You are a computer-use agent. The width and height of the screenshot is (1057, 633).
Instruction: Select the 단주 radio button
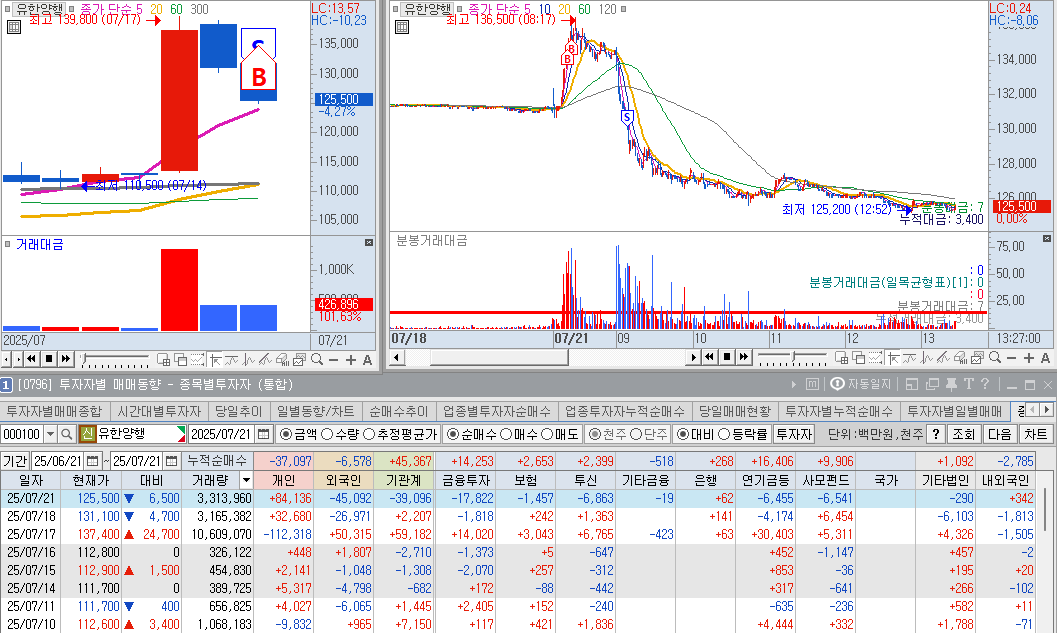click(636, 434)
